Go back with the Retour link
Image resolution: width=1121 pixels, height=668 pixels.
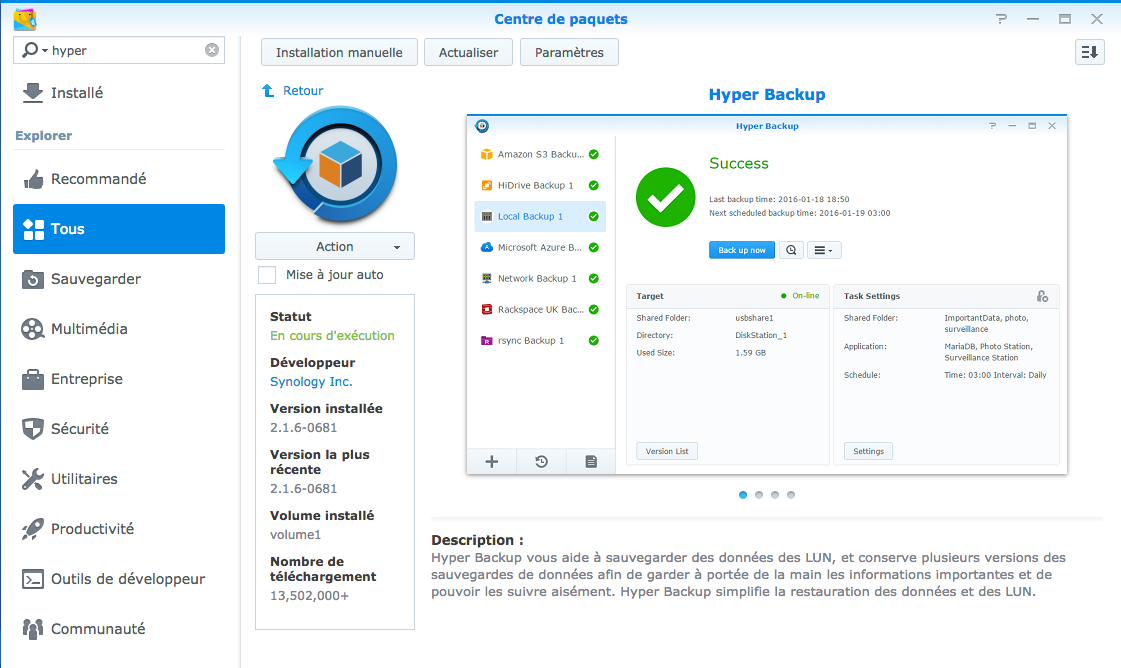[292, 91]
